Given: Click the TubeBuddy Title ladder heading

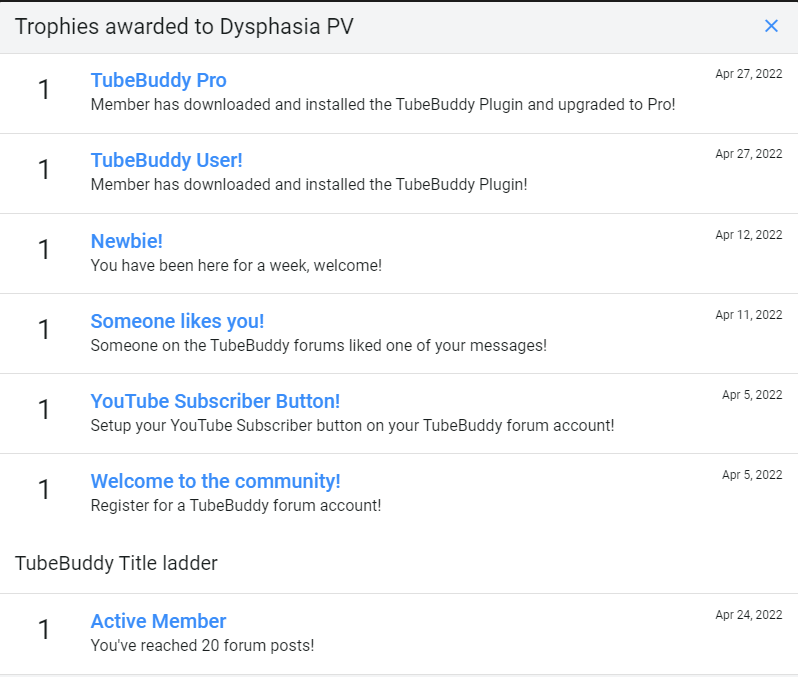Looking at the screenshot, I should pyautogui.click(x=116, y=563).
